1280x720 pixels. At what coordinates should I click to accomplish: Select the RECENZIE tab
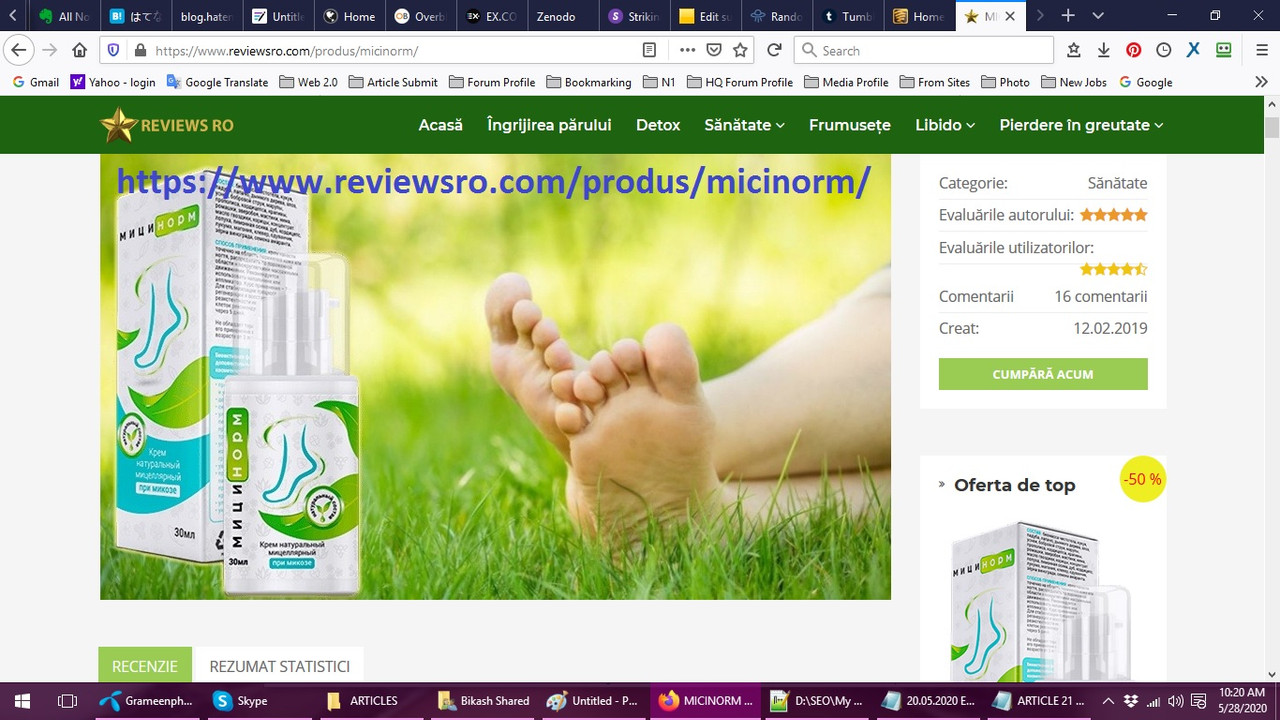(x=145, y=666)
